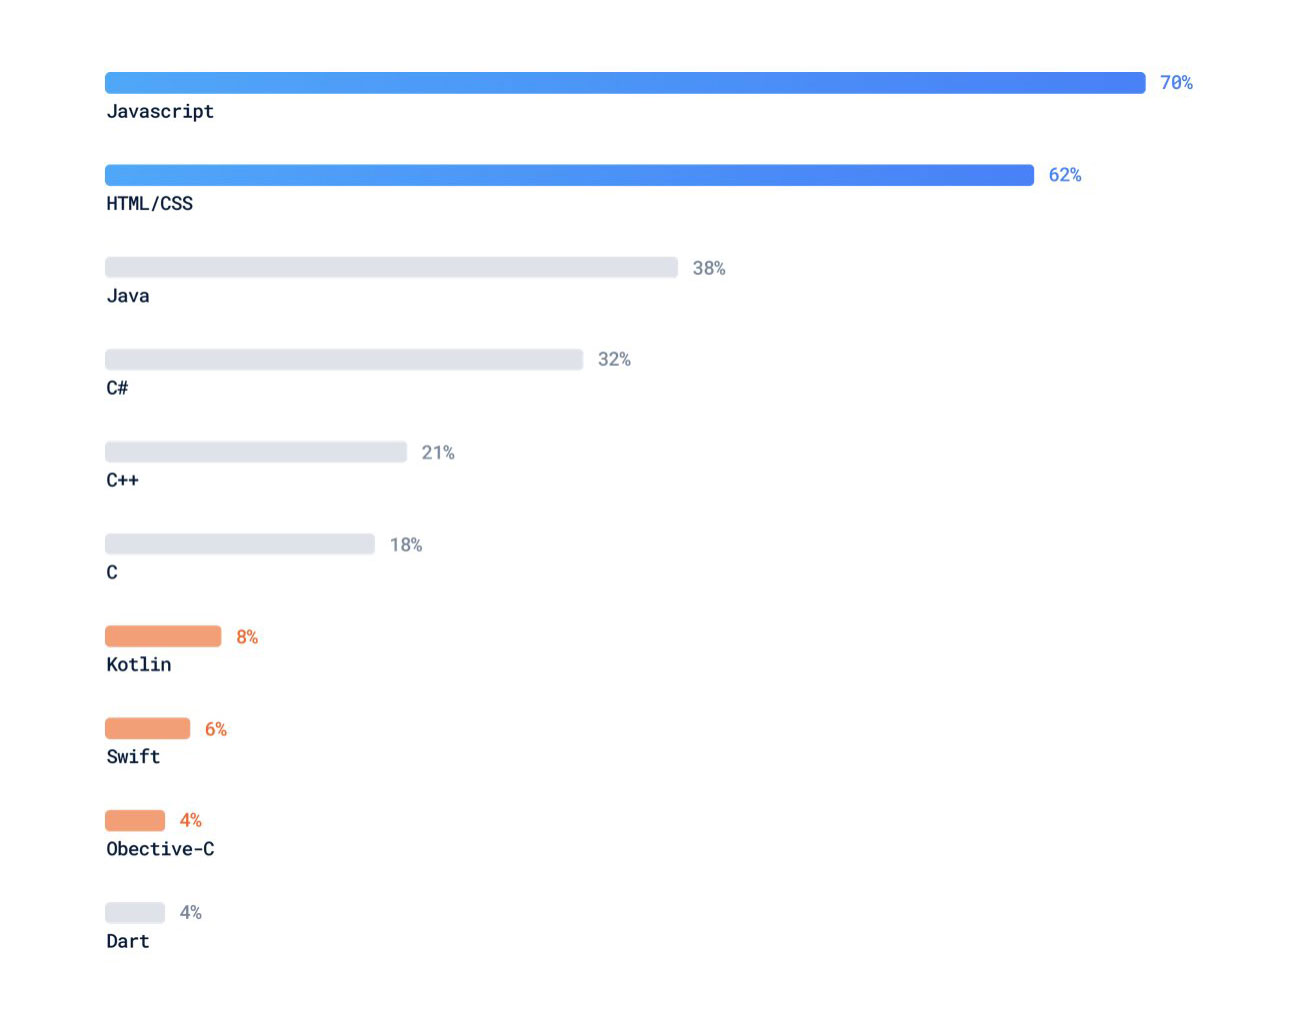The height and width of the screenshot is (1018, 1314).
Task: Click the blue HTML/CSS bar
Action: [569, 175]
